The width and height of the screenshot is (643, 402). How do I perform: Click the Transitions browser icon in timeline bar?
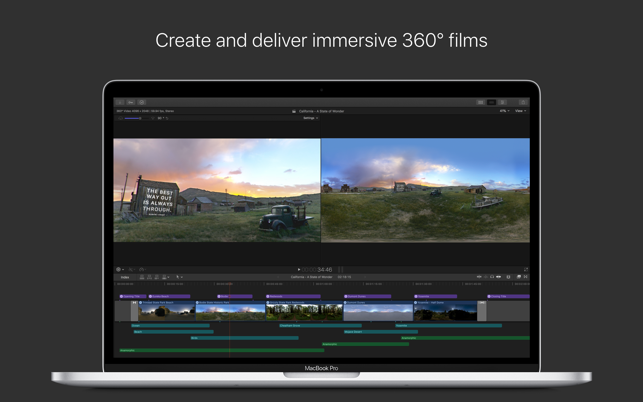click(x=526, y=277)
